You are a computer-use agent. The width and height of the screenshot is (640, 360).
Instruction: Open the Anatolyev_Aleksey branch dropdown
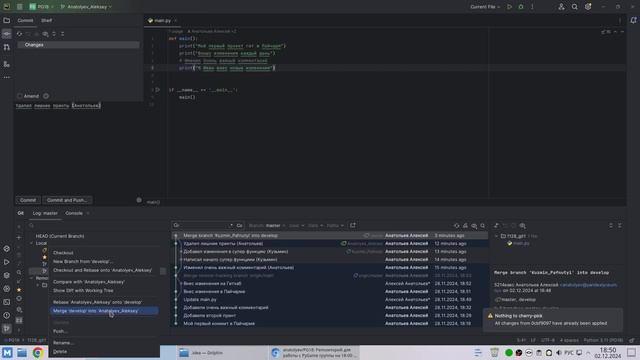[86, 7]
